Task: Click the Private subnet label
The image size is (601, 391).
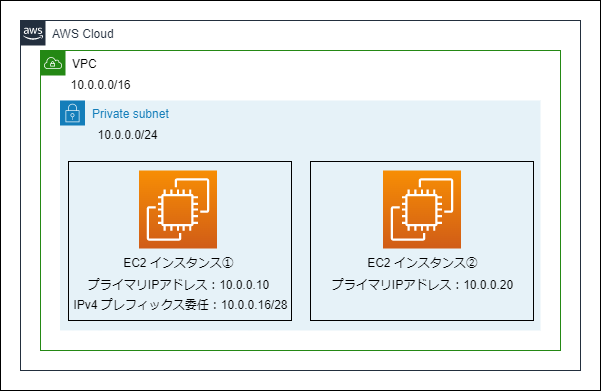Action: 130,114
